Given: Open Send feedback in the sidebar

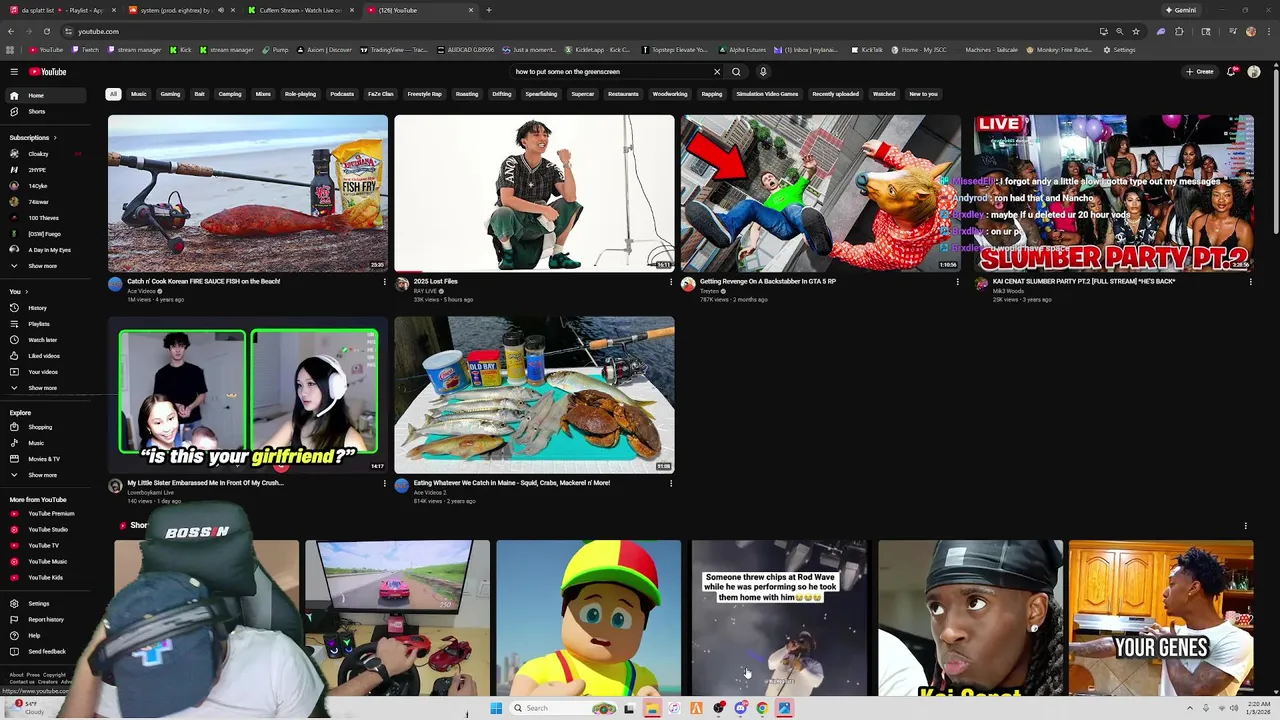Looking at the screenshot, I should pyautogui.click(x=46, y=652).
